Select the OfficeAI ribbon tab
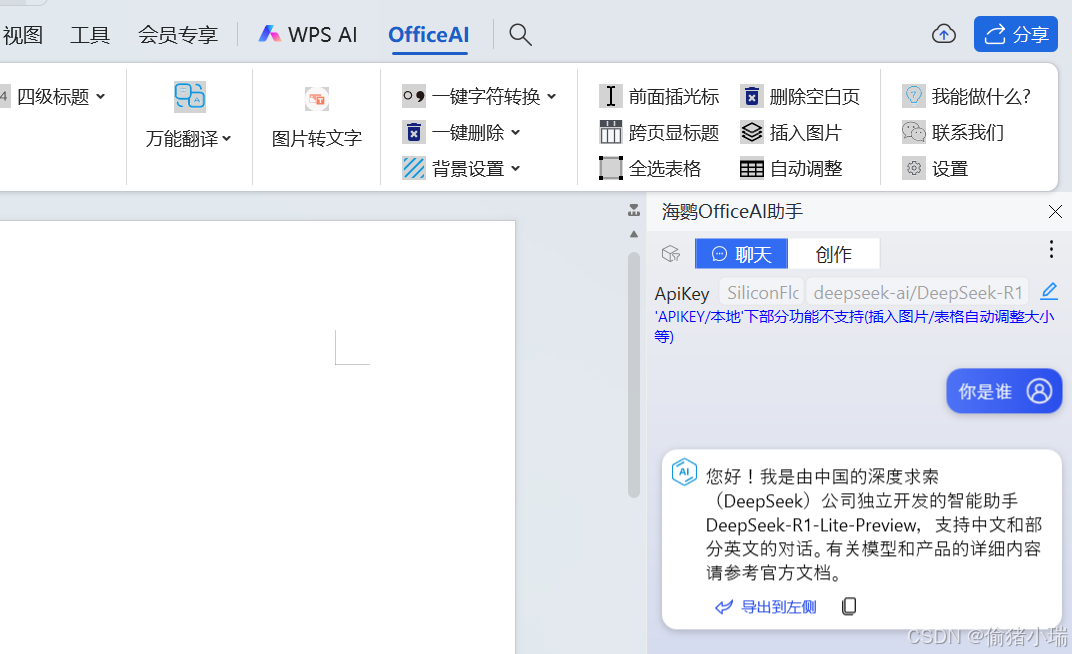 [429, 34]
